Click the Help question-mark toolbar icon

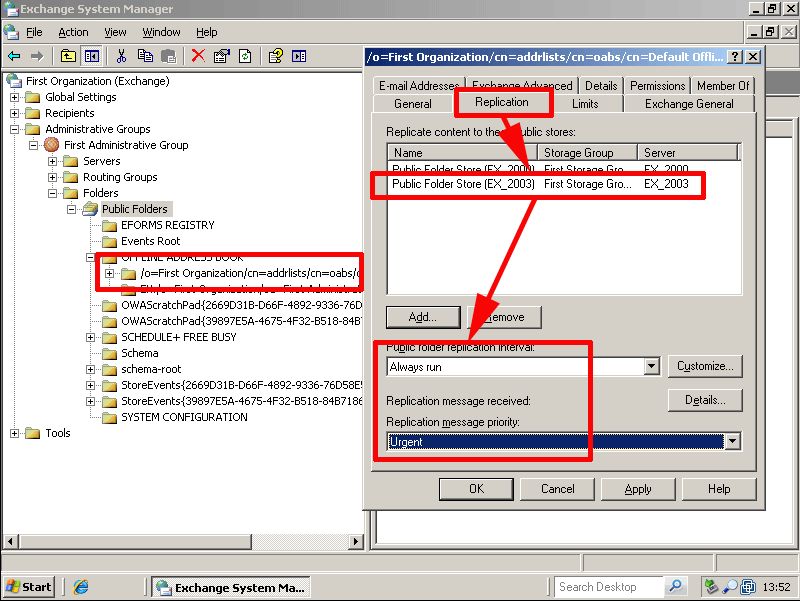point(276,56)
